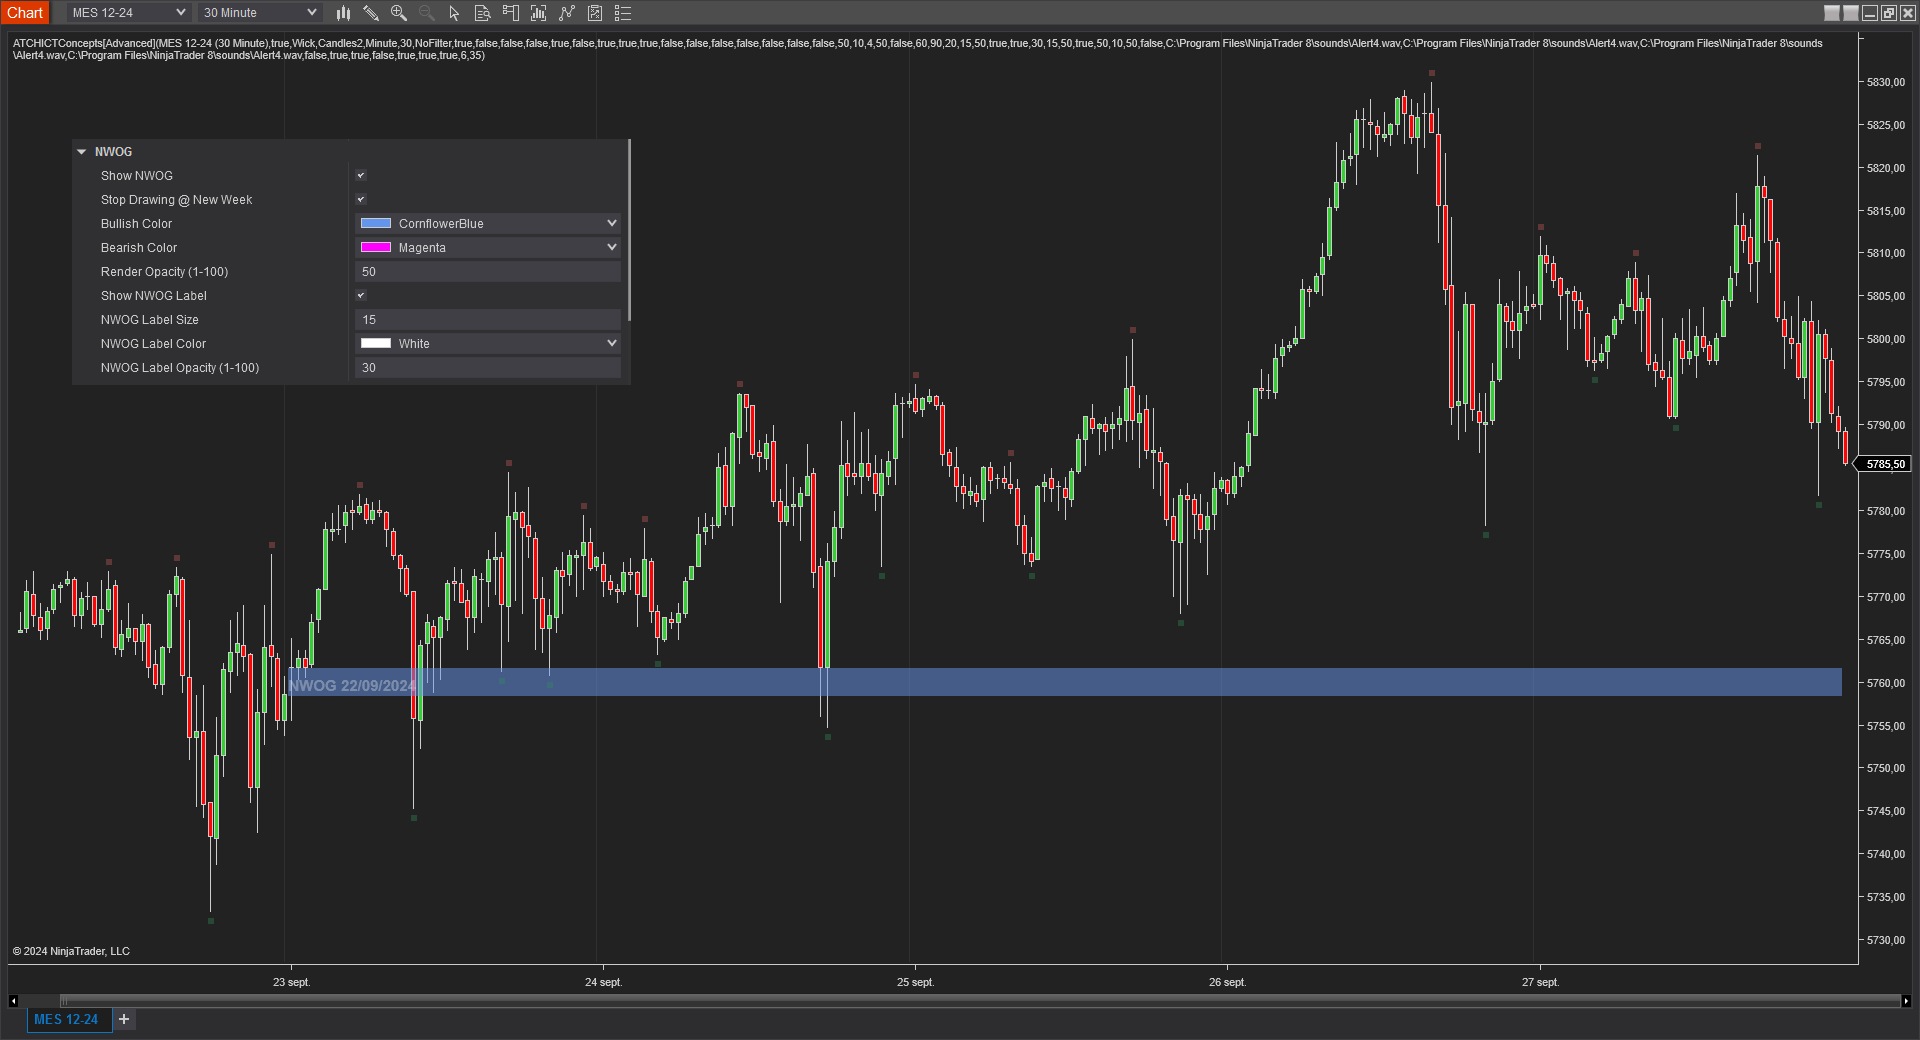Image resolution: width=1920 pixels, height=1040 pixels.
Task: Click the 25 sept. date label
Action: point(916,982)
